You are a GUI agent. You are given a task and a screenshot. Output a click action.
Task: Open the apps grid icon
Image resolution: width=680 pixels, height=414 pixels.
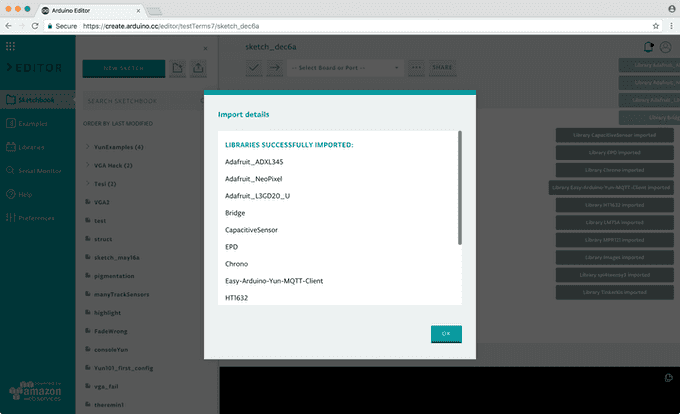(12, 47)
